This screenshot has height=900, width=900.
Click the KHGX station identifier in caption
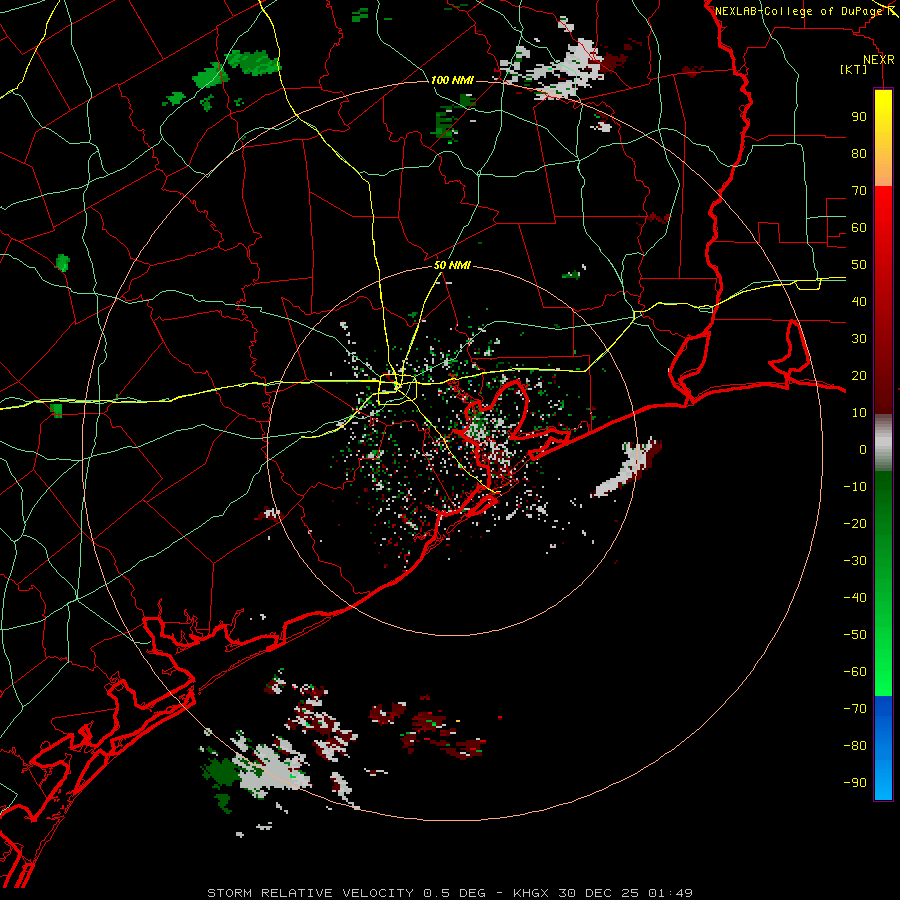click(x=532, y=893)
